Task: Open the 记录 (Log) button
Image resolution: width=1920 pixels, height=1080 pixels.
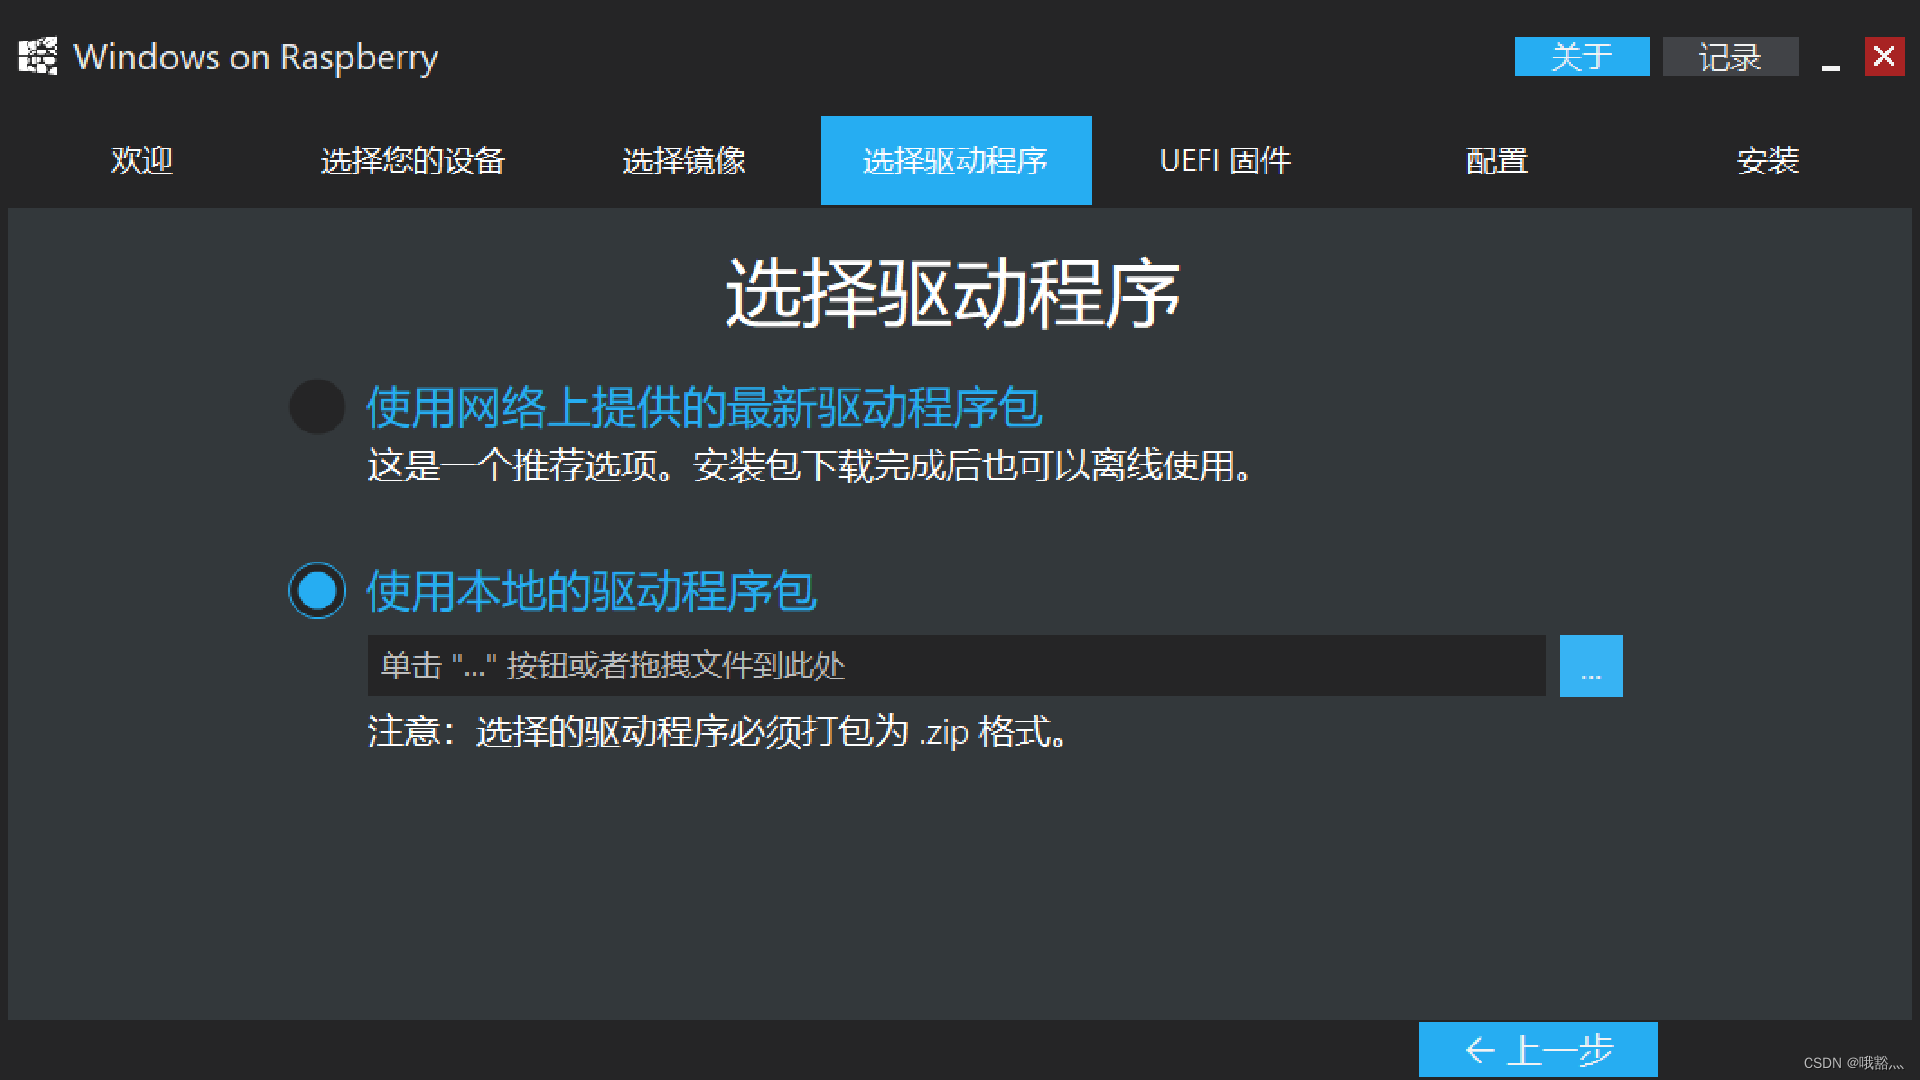Action: coord(1730,57)
